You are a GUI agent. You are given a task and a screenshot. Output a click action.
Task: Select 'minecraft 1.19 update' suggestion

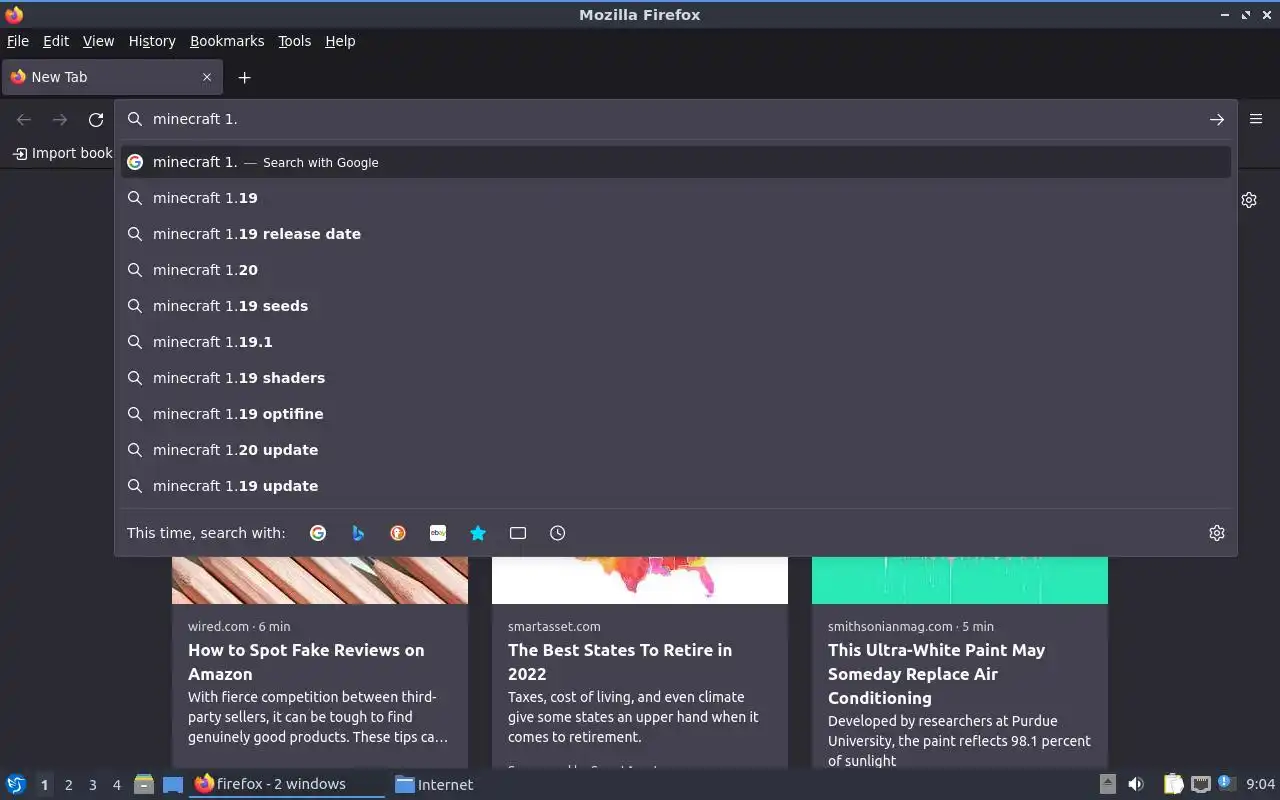(x=676, y=486)
